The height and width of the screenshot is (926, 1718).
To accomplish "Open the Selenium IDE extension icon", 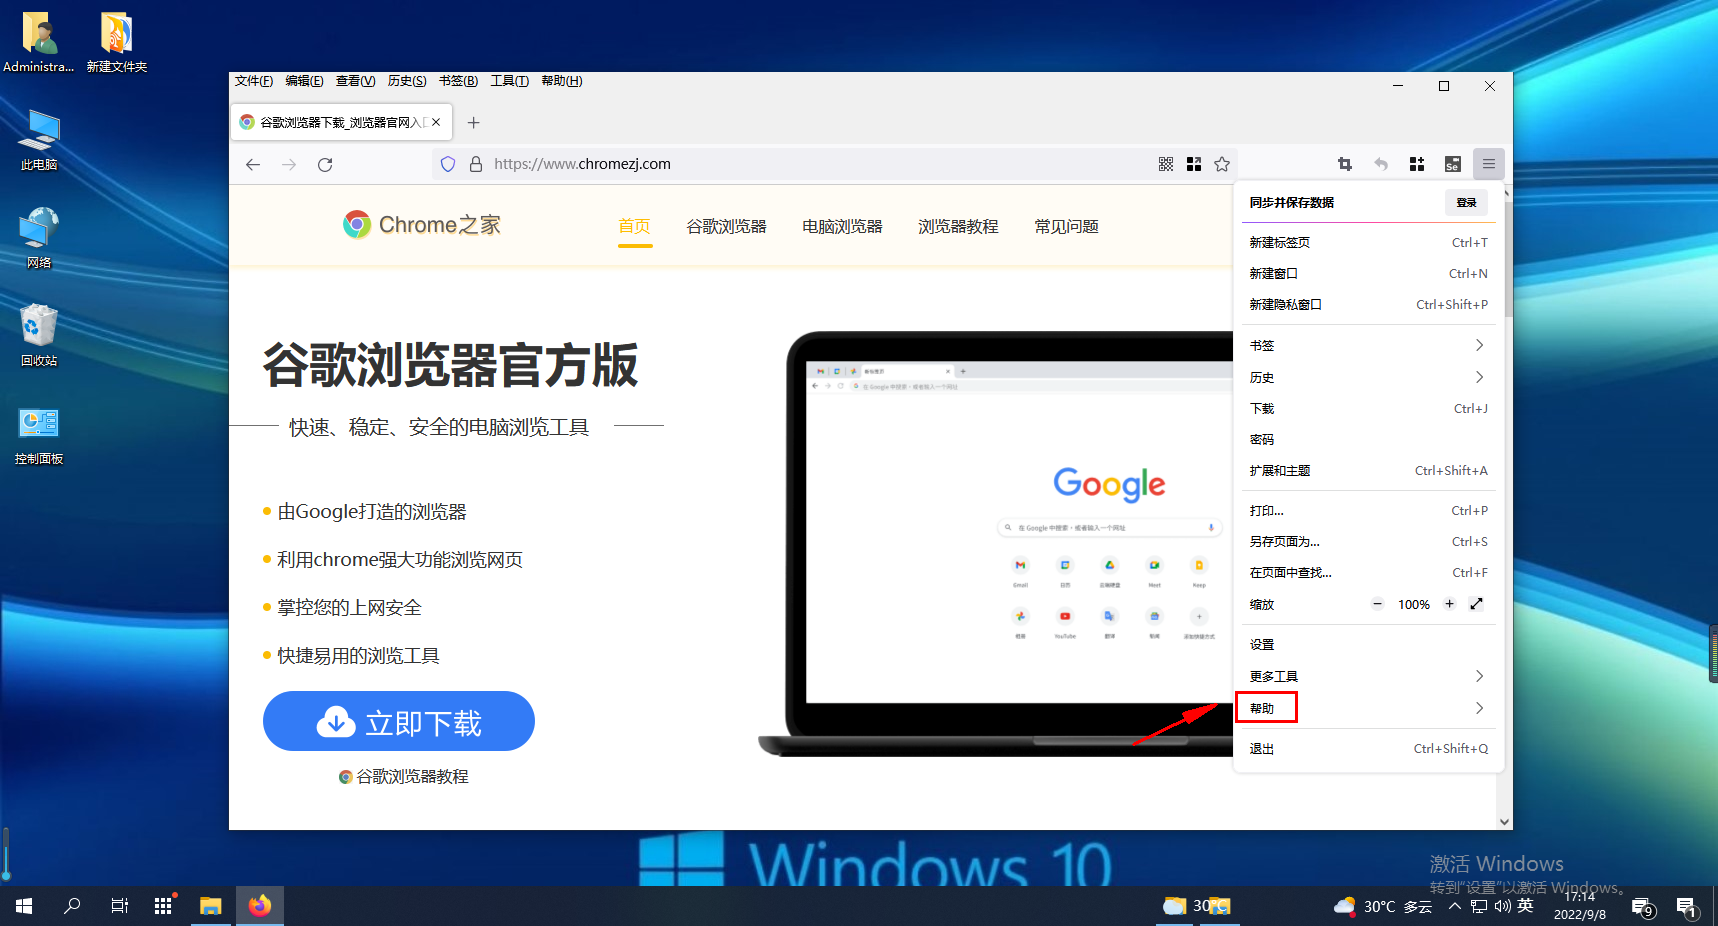I will (1453, 164).
